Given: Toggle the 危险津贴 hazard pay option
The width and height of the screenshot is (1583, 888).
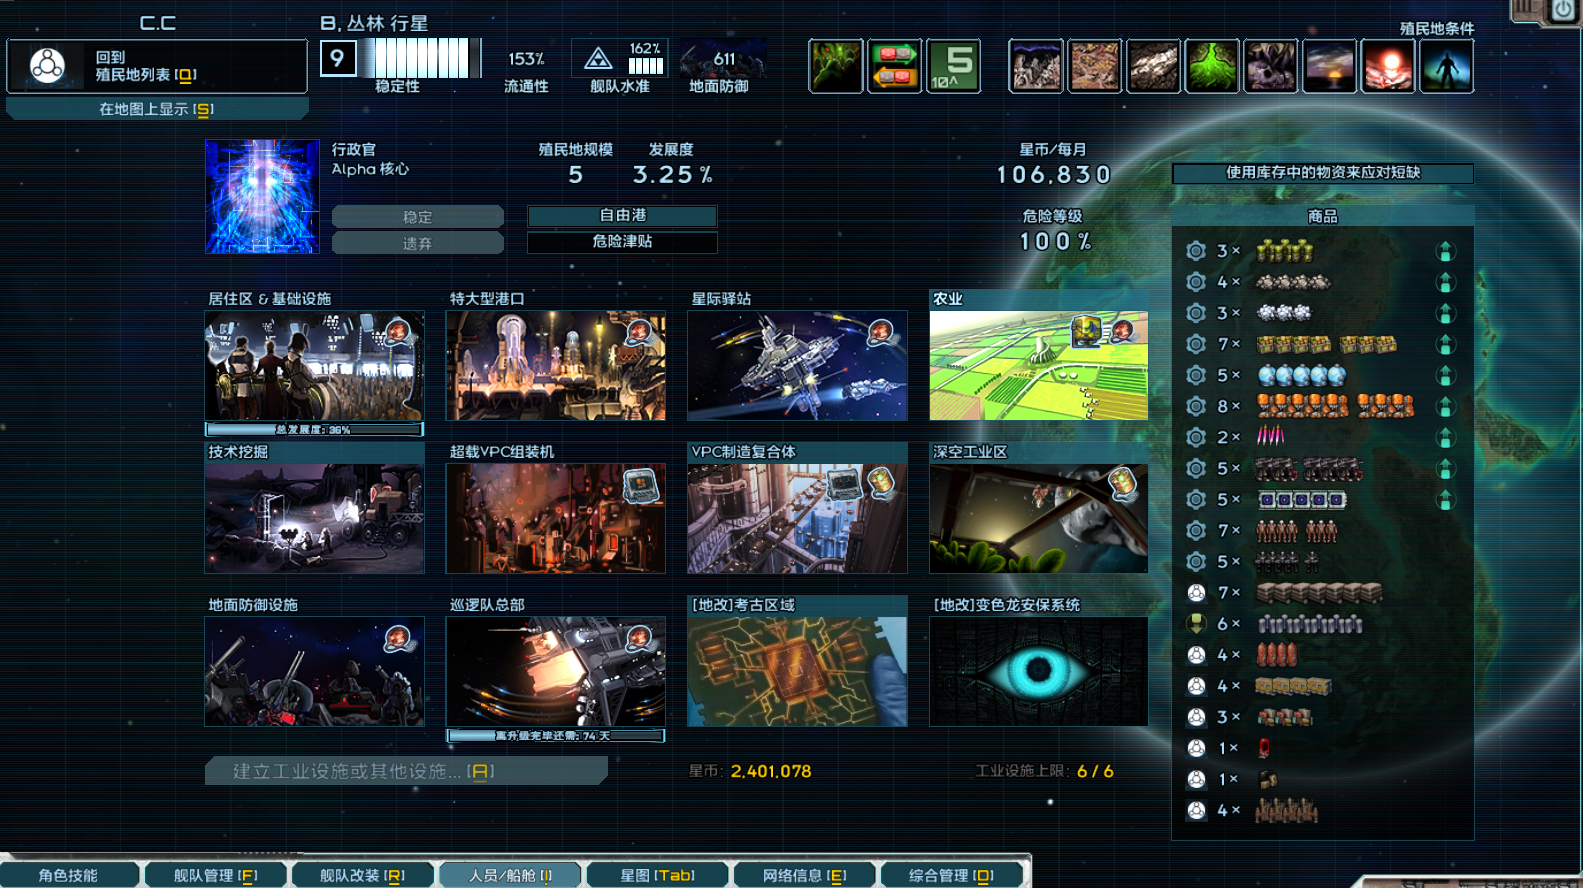Looking at the screenshot, I should click(x=622, y=242).
